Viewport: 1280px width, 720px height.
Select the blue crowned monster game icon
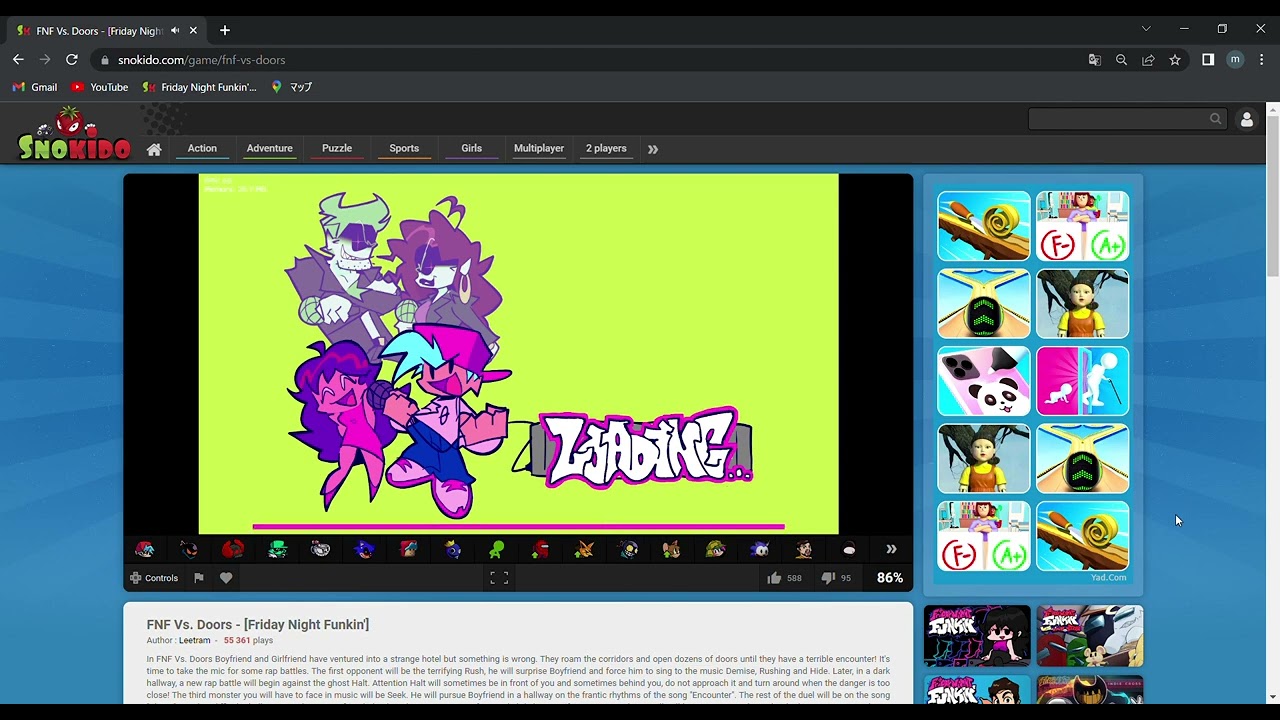(x=453, y=549)
